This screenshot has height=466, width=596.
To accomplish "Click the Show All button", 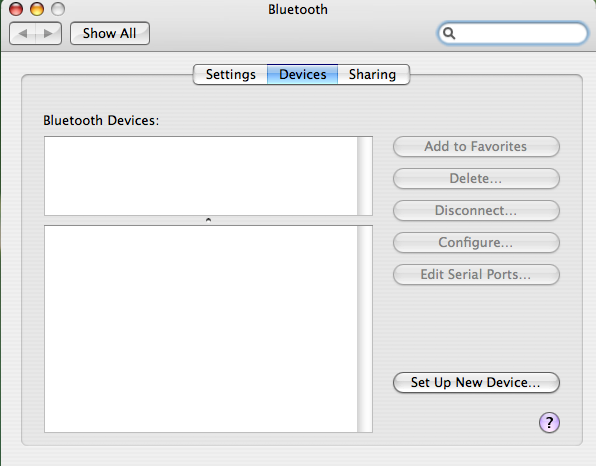I will tap(110, 33).
